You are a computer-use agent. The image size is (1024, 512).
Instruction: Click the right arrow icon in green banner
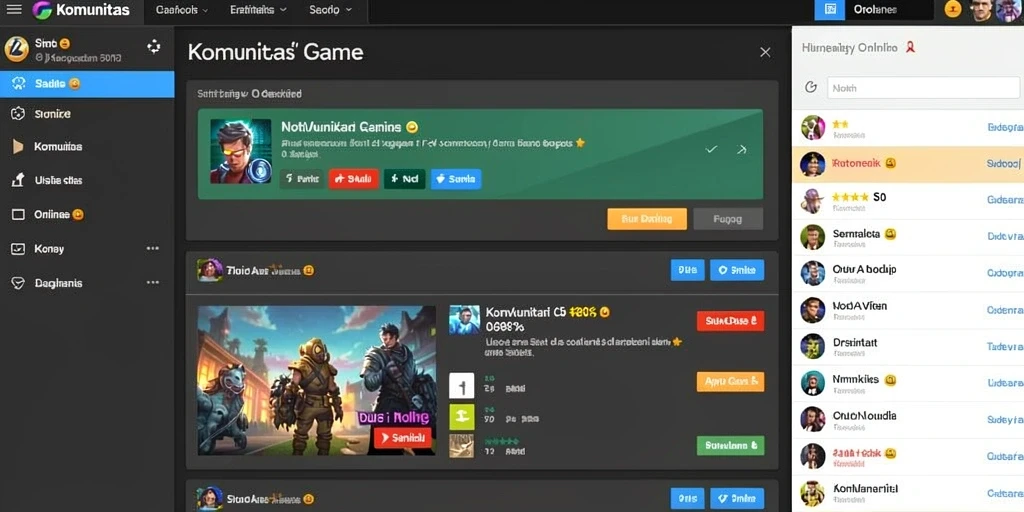(x=741, y=150)
